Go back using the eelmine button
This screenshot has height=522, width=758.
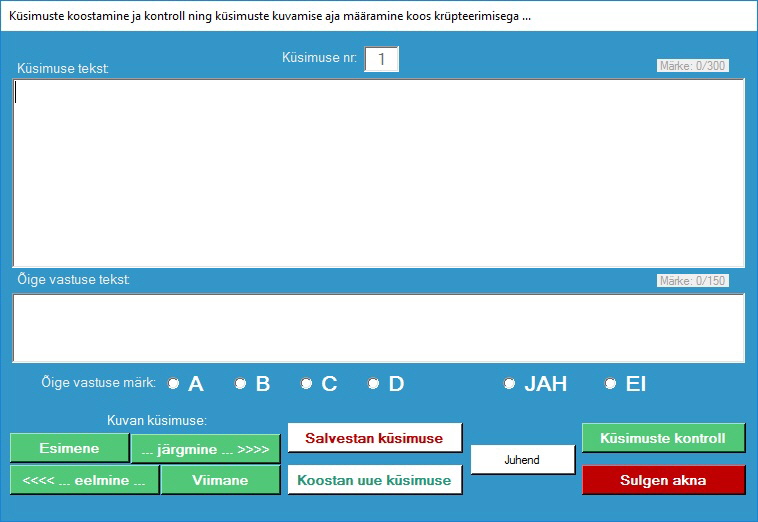point(84,481)
